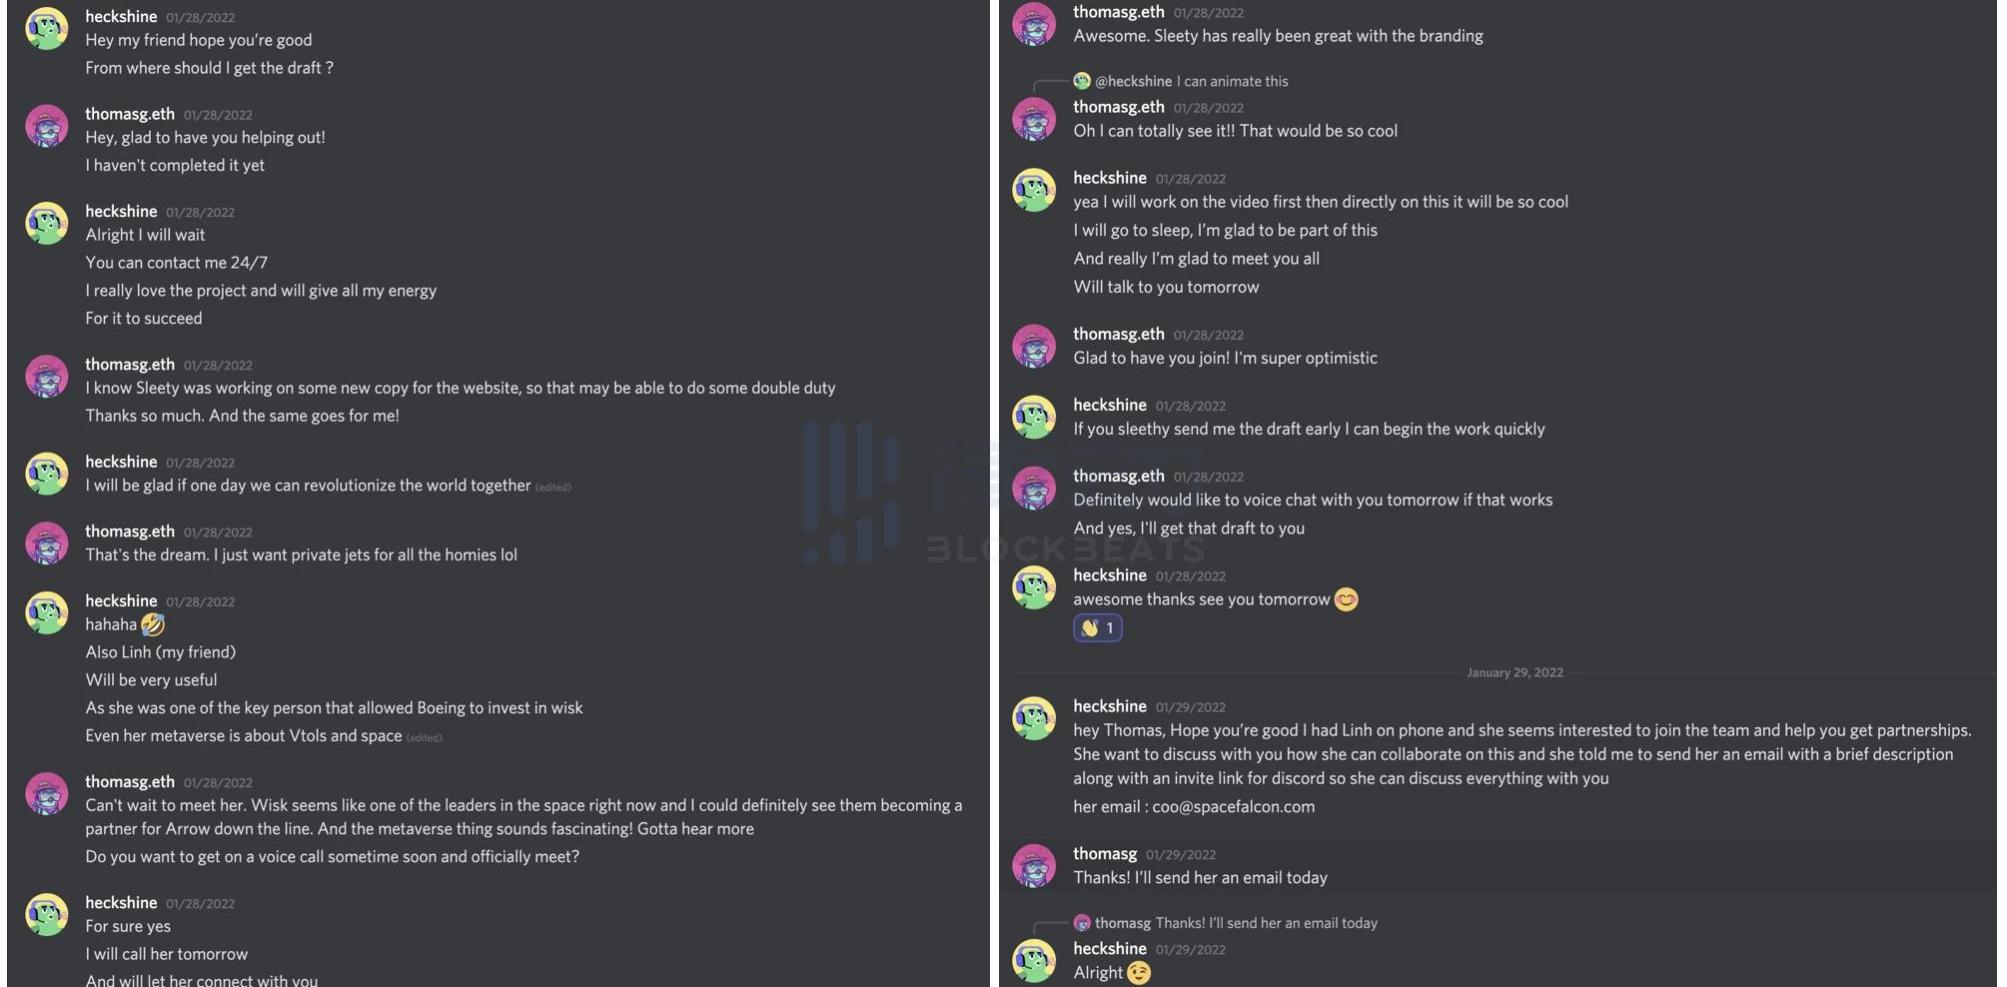Click thomasg username above "Thanks! I'll send her an email"
The width and height of the screenshot is (2007, 987).
pos(1104,854)
